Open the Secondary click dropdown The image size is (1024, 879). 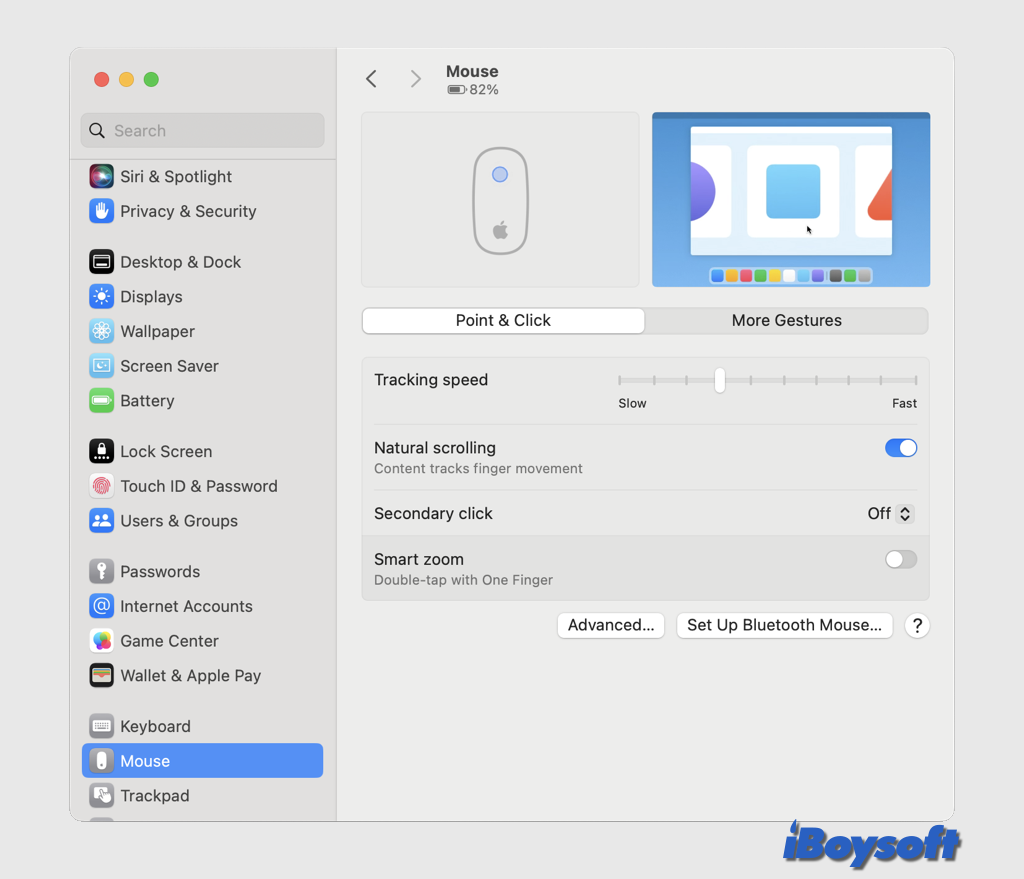(x=890, y=514)
